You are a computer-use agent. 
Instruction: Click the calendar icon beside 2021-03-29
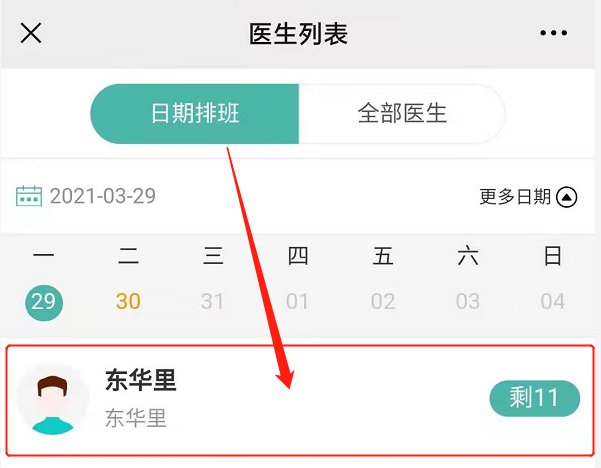(x=29, y=196)
